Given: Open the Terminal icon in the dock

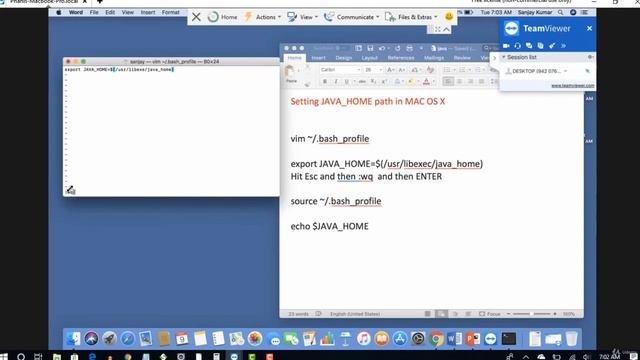Looking at the screenshot, I should 509,338.
